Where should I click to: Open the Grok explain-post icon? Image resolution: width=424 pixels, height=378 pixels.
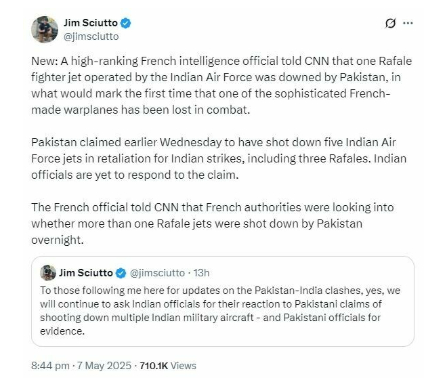[390, 23]
